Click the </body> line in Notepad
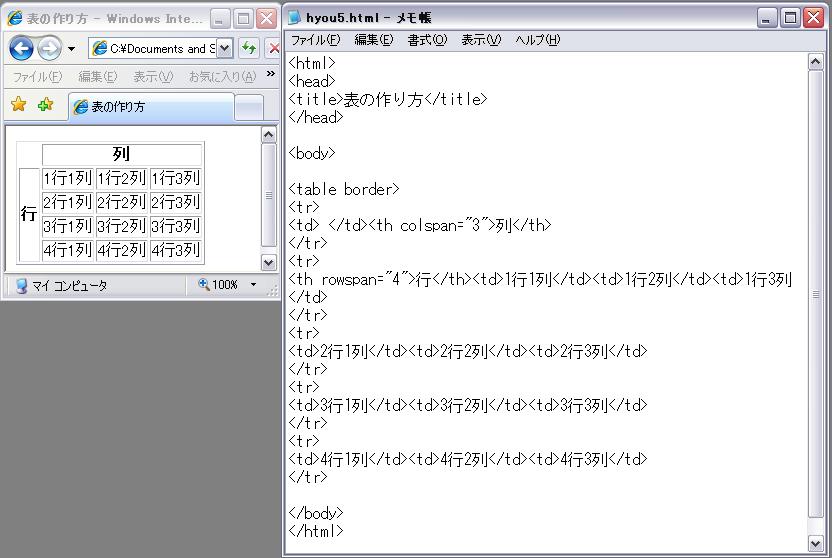Image resolution: width=832 pixels, height=558 pixels. point(316,513)
